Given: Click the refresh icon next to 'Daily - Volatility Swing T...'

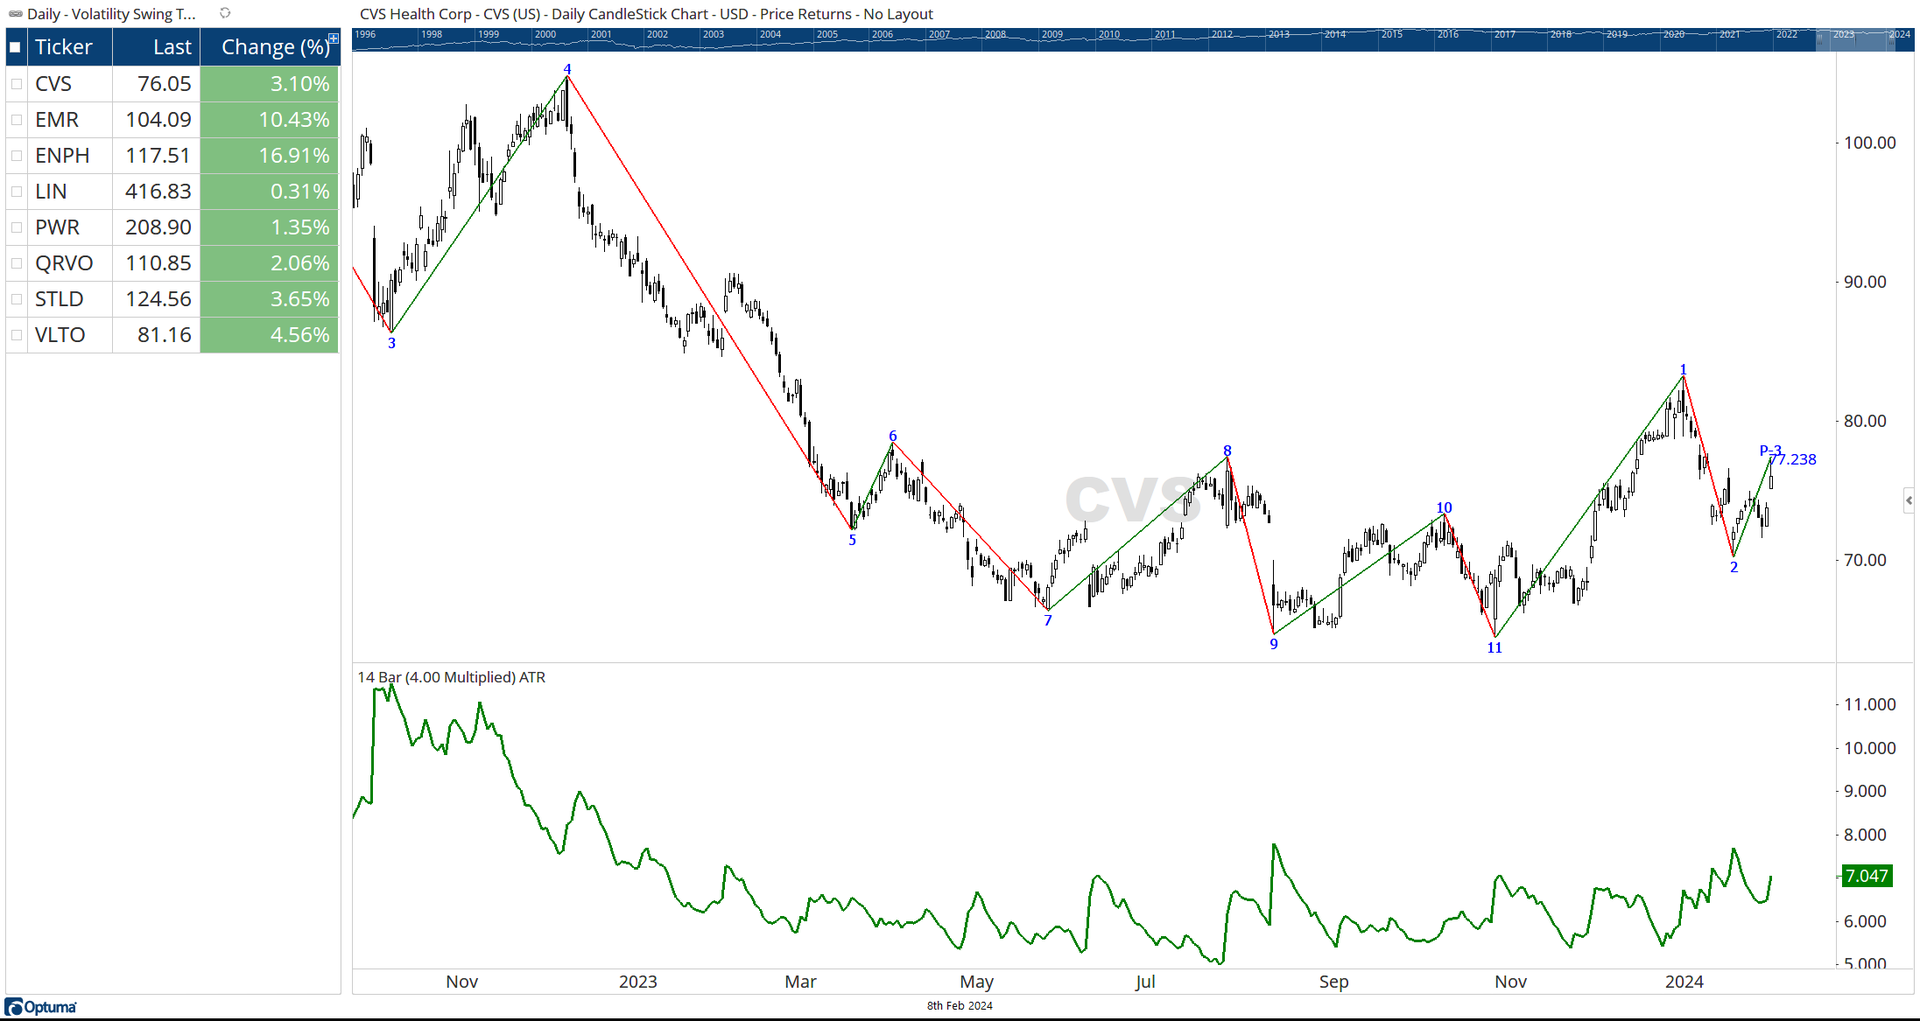Looking at the screenshot, I should click(224, 14).
